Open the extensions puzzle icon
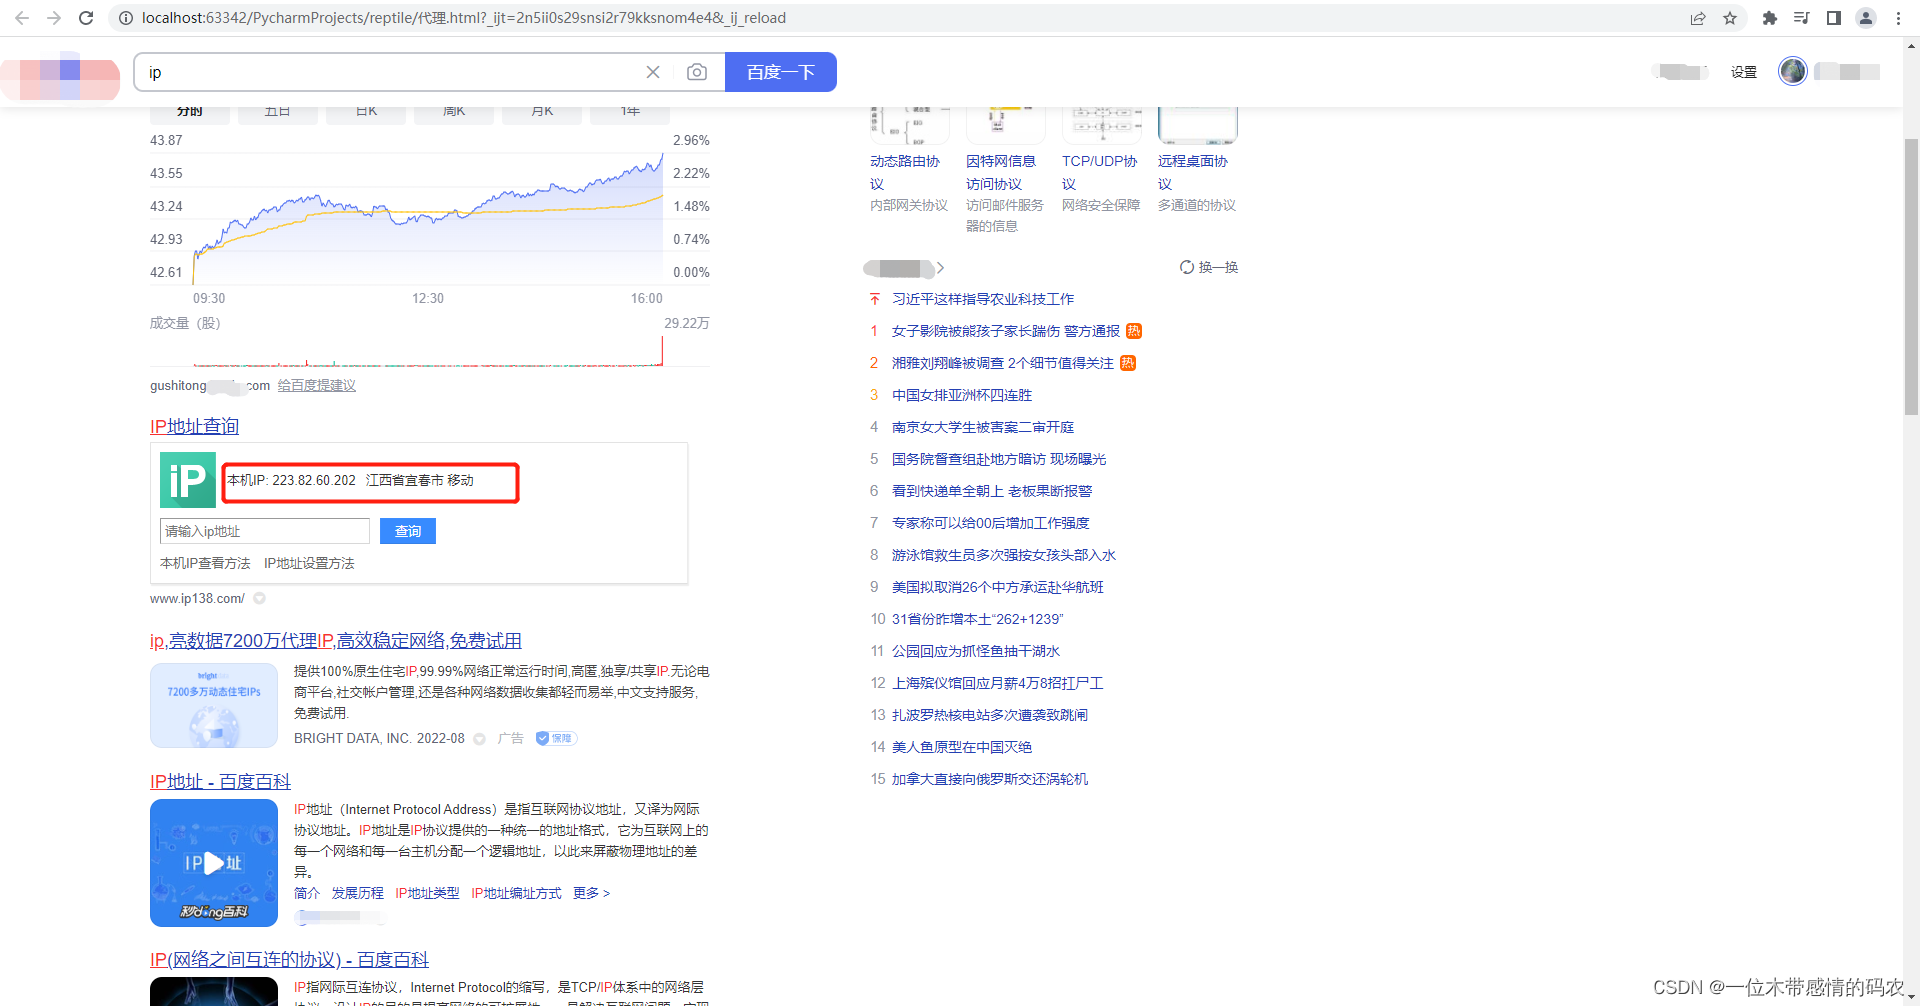This screenshot has width=1920, height=1006. 1770,18
